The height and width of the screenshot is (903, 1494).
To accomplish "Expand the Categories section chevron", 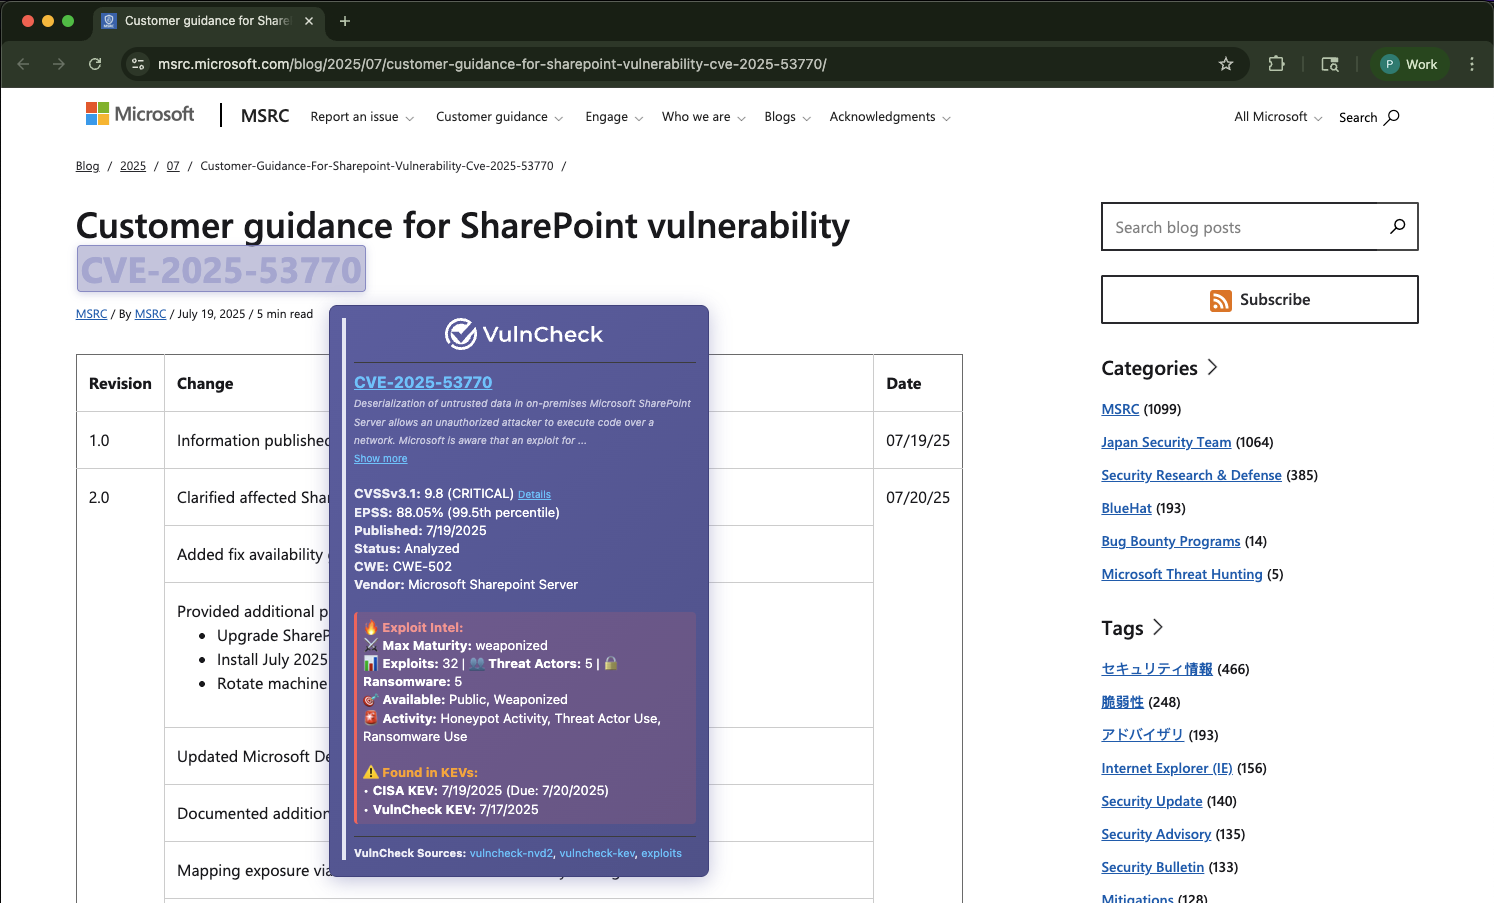I will (x=1213, y=367).
